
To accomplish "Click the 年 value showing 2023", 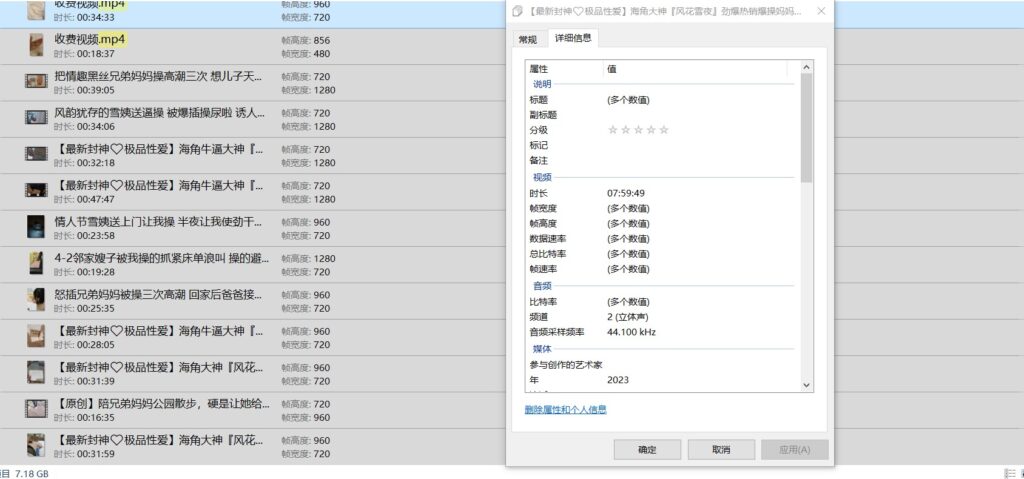I will [618, 380].
